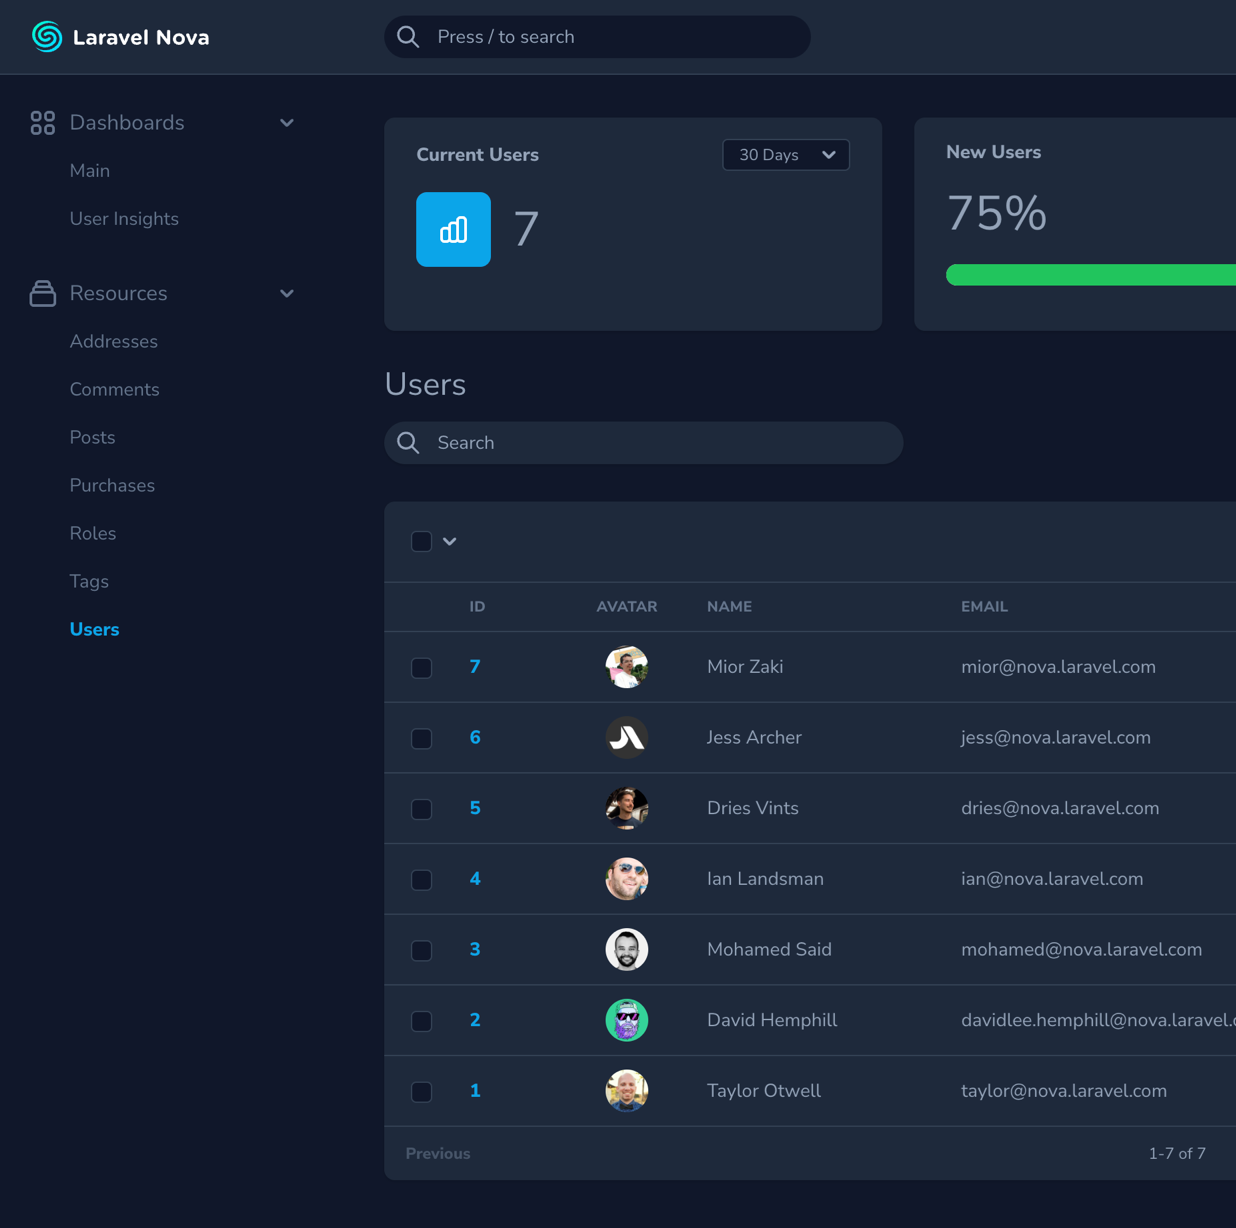
Task: Click Jess Archer's avatar icon
Action: [626, 738]
